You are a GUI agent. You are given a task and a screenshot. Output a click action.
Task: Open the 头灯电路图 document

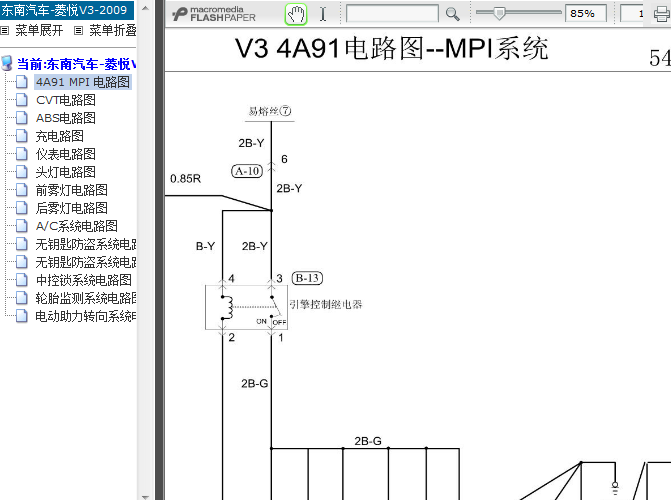click(65, 172)
